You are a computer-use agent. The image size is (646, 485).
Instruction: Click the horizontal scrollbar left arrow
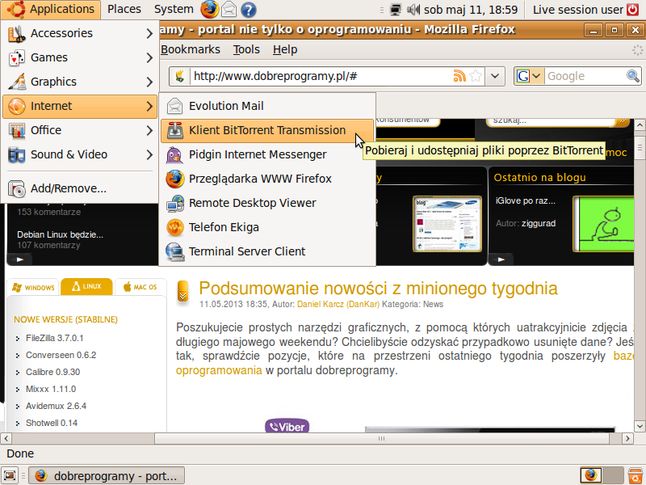point(6,438)
